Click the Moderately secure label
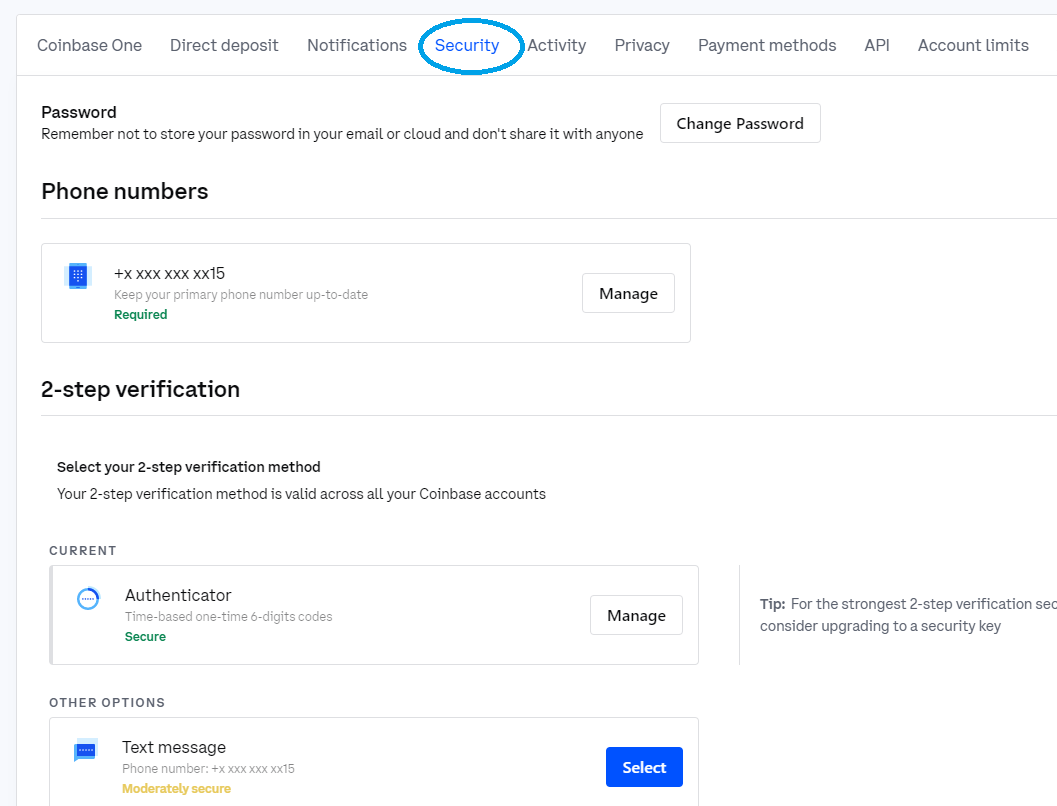The image size is (1057, 806). pyautogui.click(x=177, y=788)
